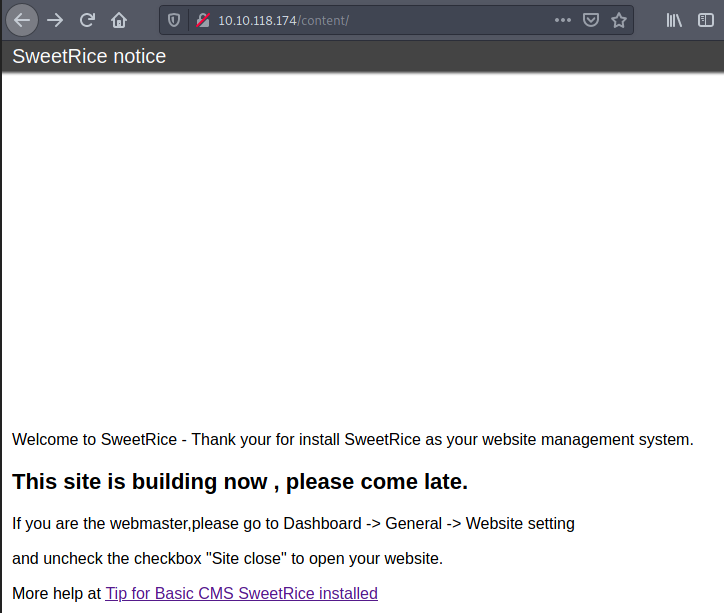Select the SweetRice notice header text

click(89, 56)
